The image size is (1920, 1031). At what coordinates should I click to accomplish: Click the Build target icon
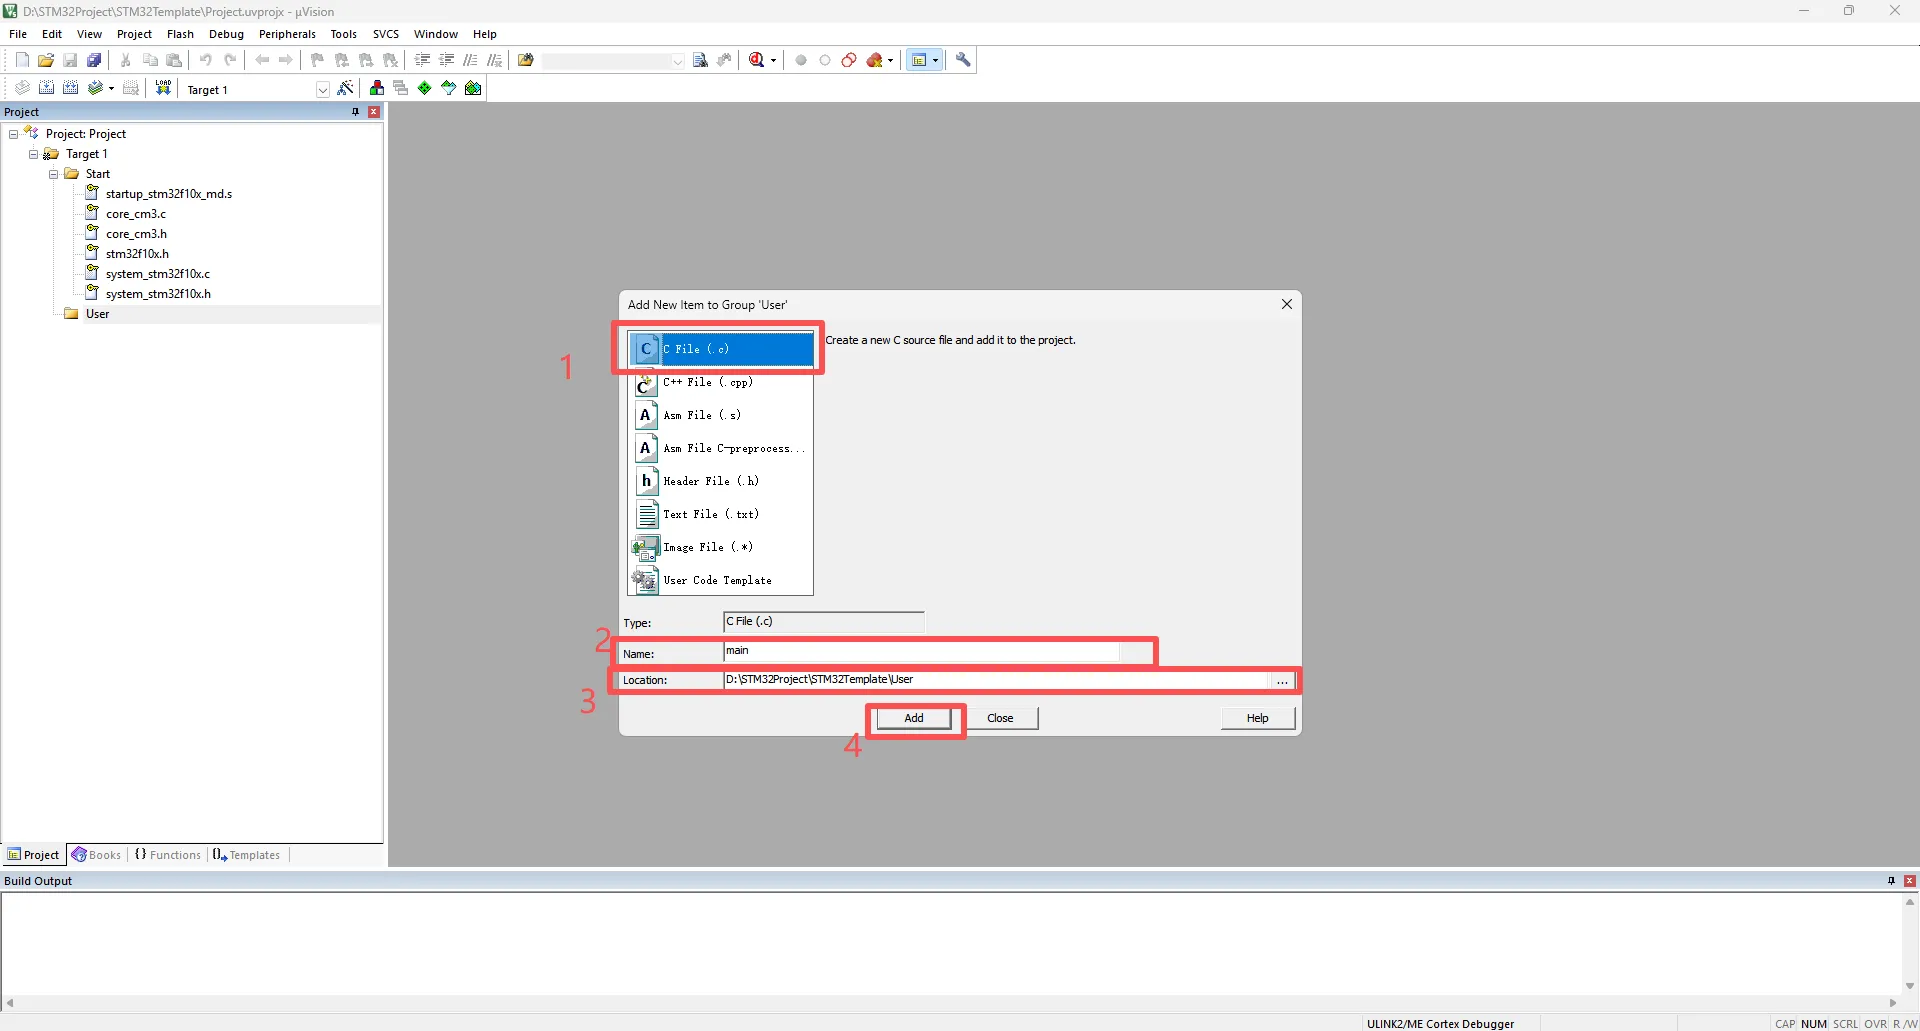(46, 88)
